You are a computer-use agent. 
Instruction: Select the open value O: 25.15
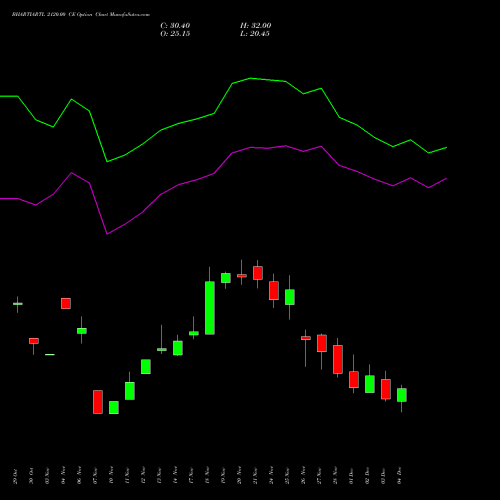[175, 34]
